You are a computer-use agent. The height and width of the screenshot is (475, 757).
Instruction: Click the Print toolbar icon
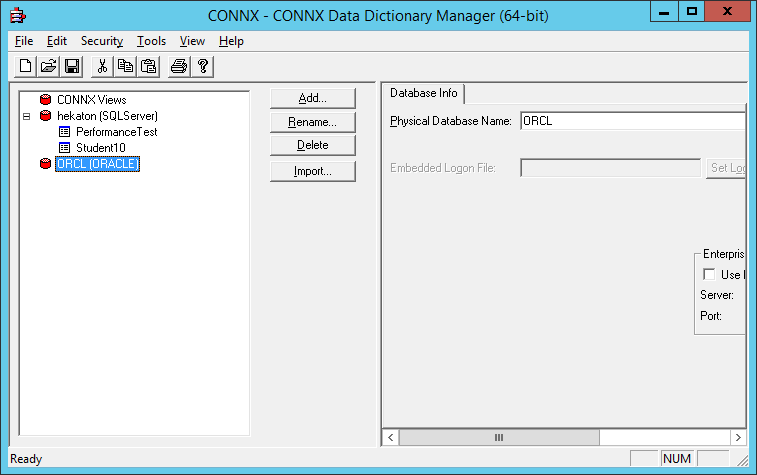click(x=179, y=66)
